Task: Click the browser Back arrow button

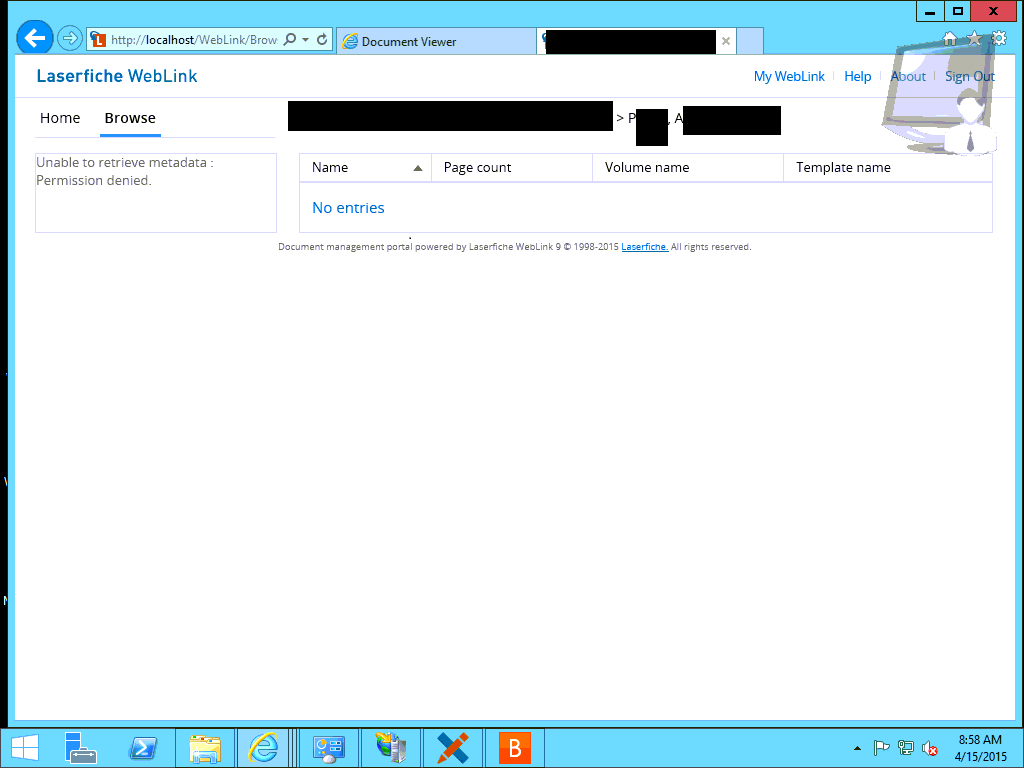Action: coord(35,38)
